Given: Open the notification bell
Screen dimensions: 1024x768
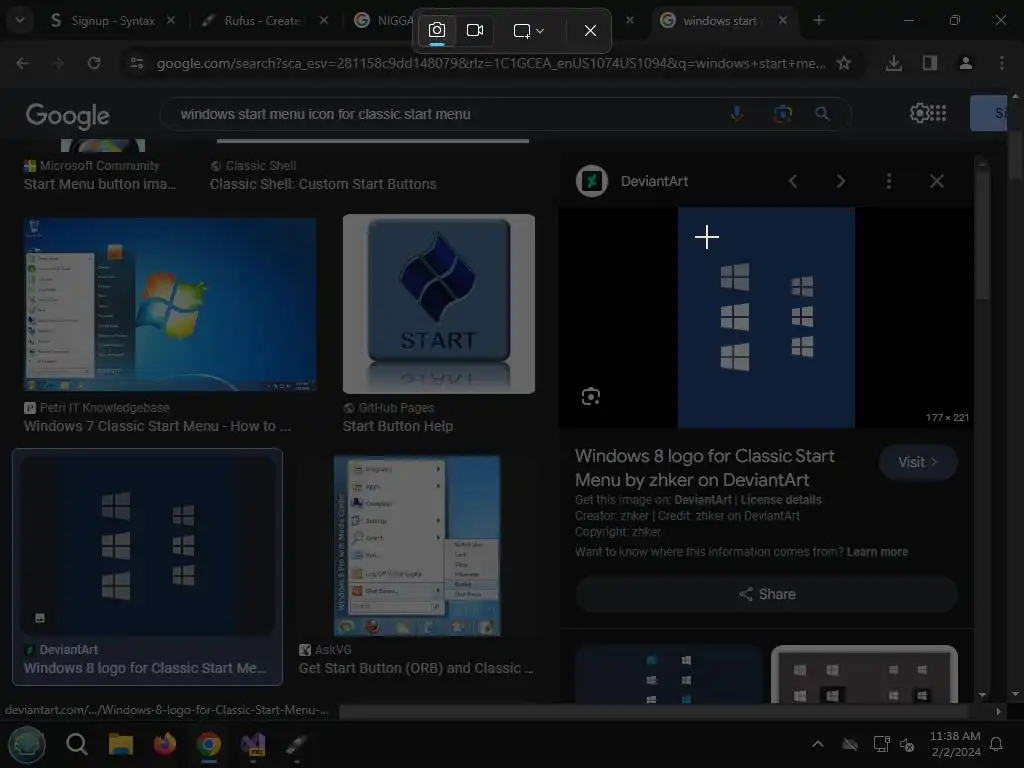Looking at the screenshot, I should [996, 744].
